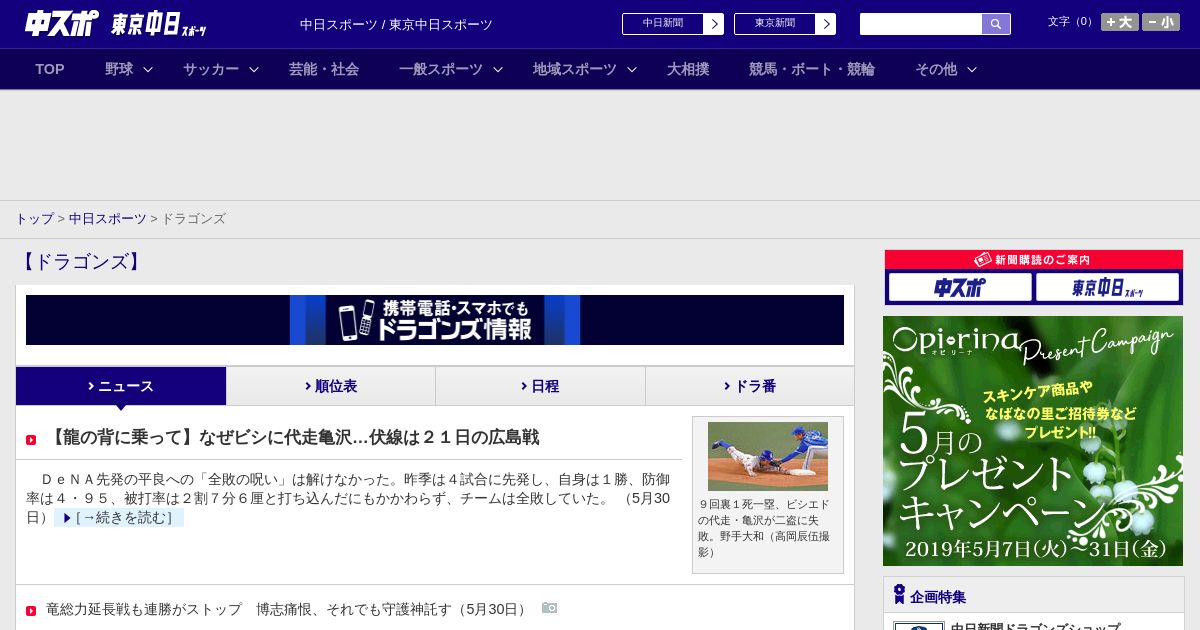The image size is (1200, 630).
Task: Decrease text size with the 小 button
Action: click(x=1161, y=22)
